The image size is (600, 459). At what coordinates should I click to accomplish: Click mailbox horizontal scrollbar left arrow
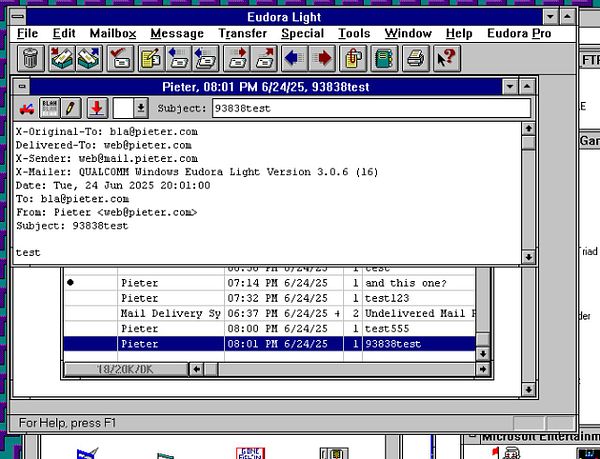click(197, 369)
